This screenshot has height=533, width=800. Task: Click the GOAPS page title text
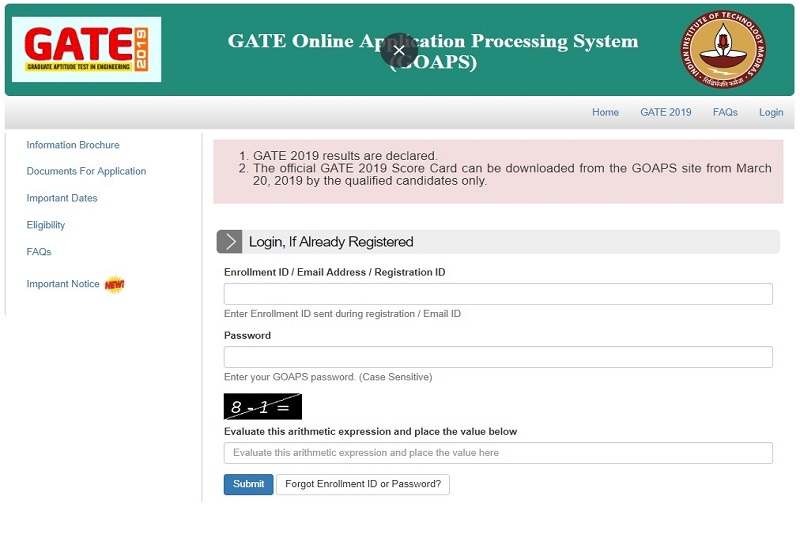coord(433,50)
